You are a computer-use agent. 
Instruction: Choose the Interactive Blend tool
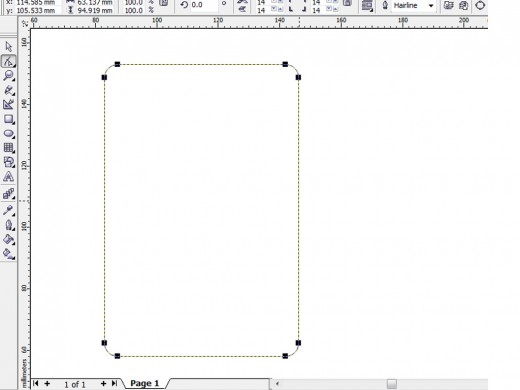coord(9,194)
